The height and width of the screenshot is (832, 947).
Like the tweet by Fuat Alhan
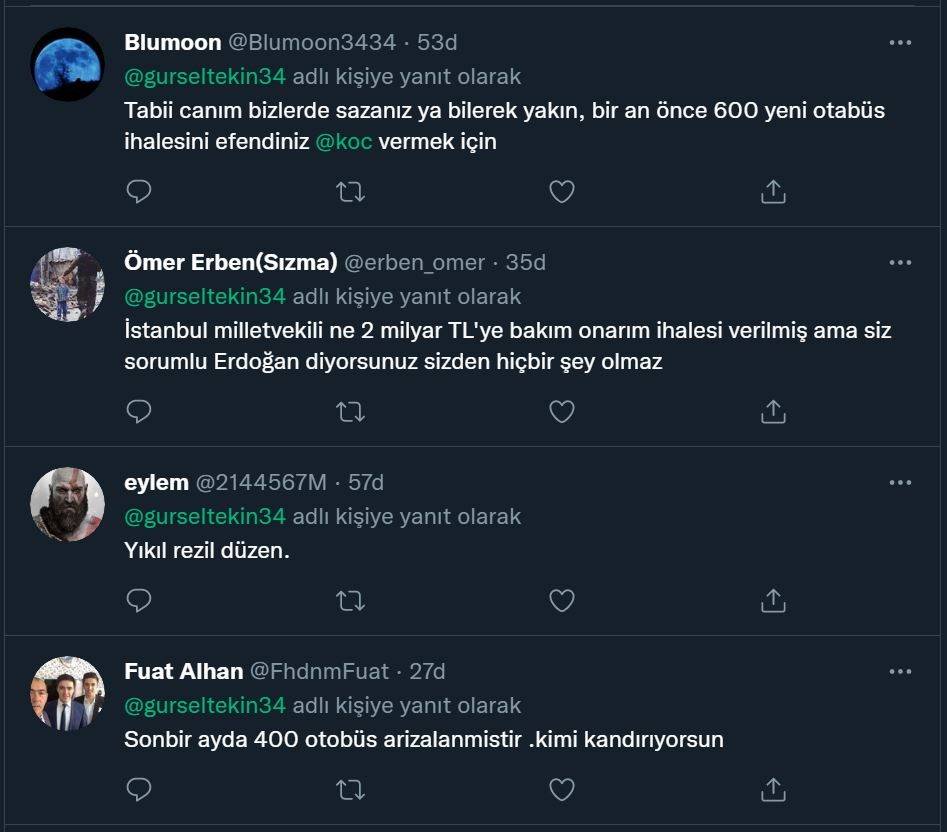coord(562,790)
